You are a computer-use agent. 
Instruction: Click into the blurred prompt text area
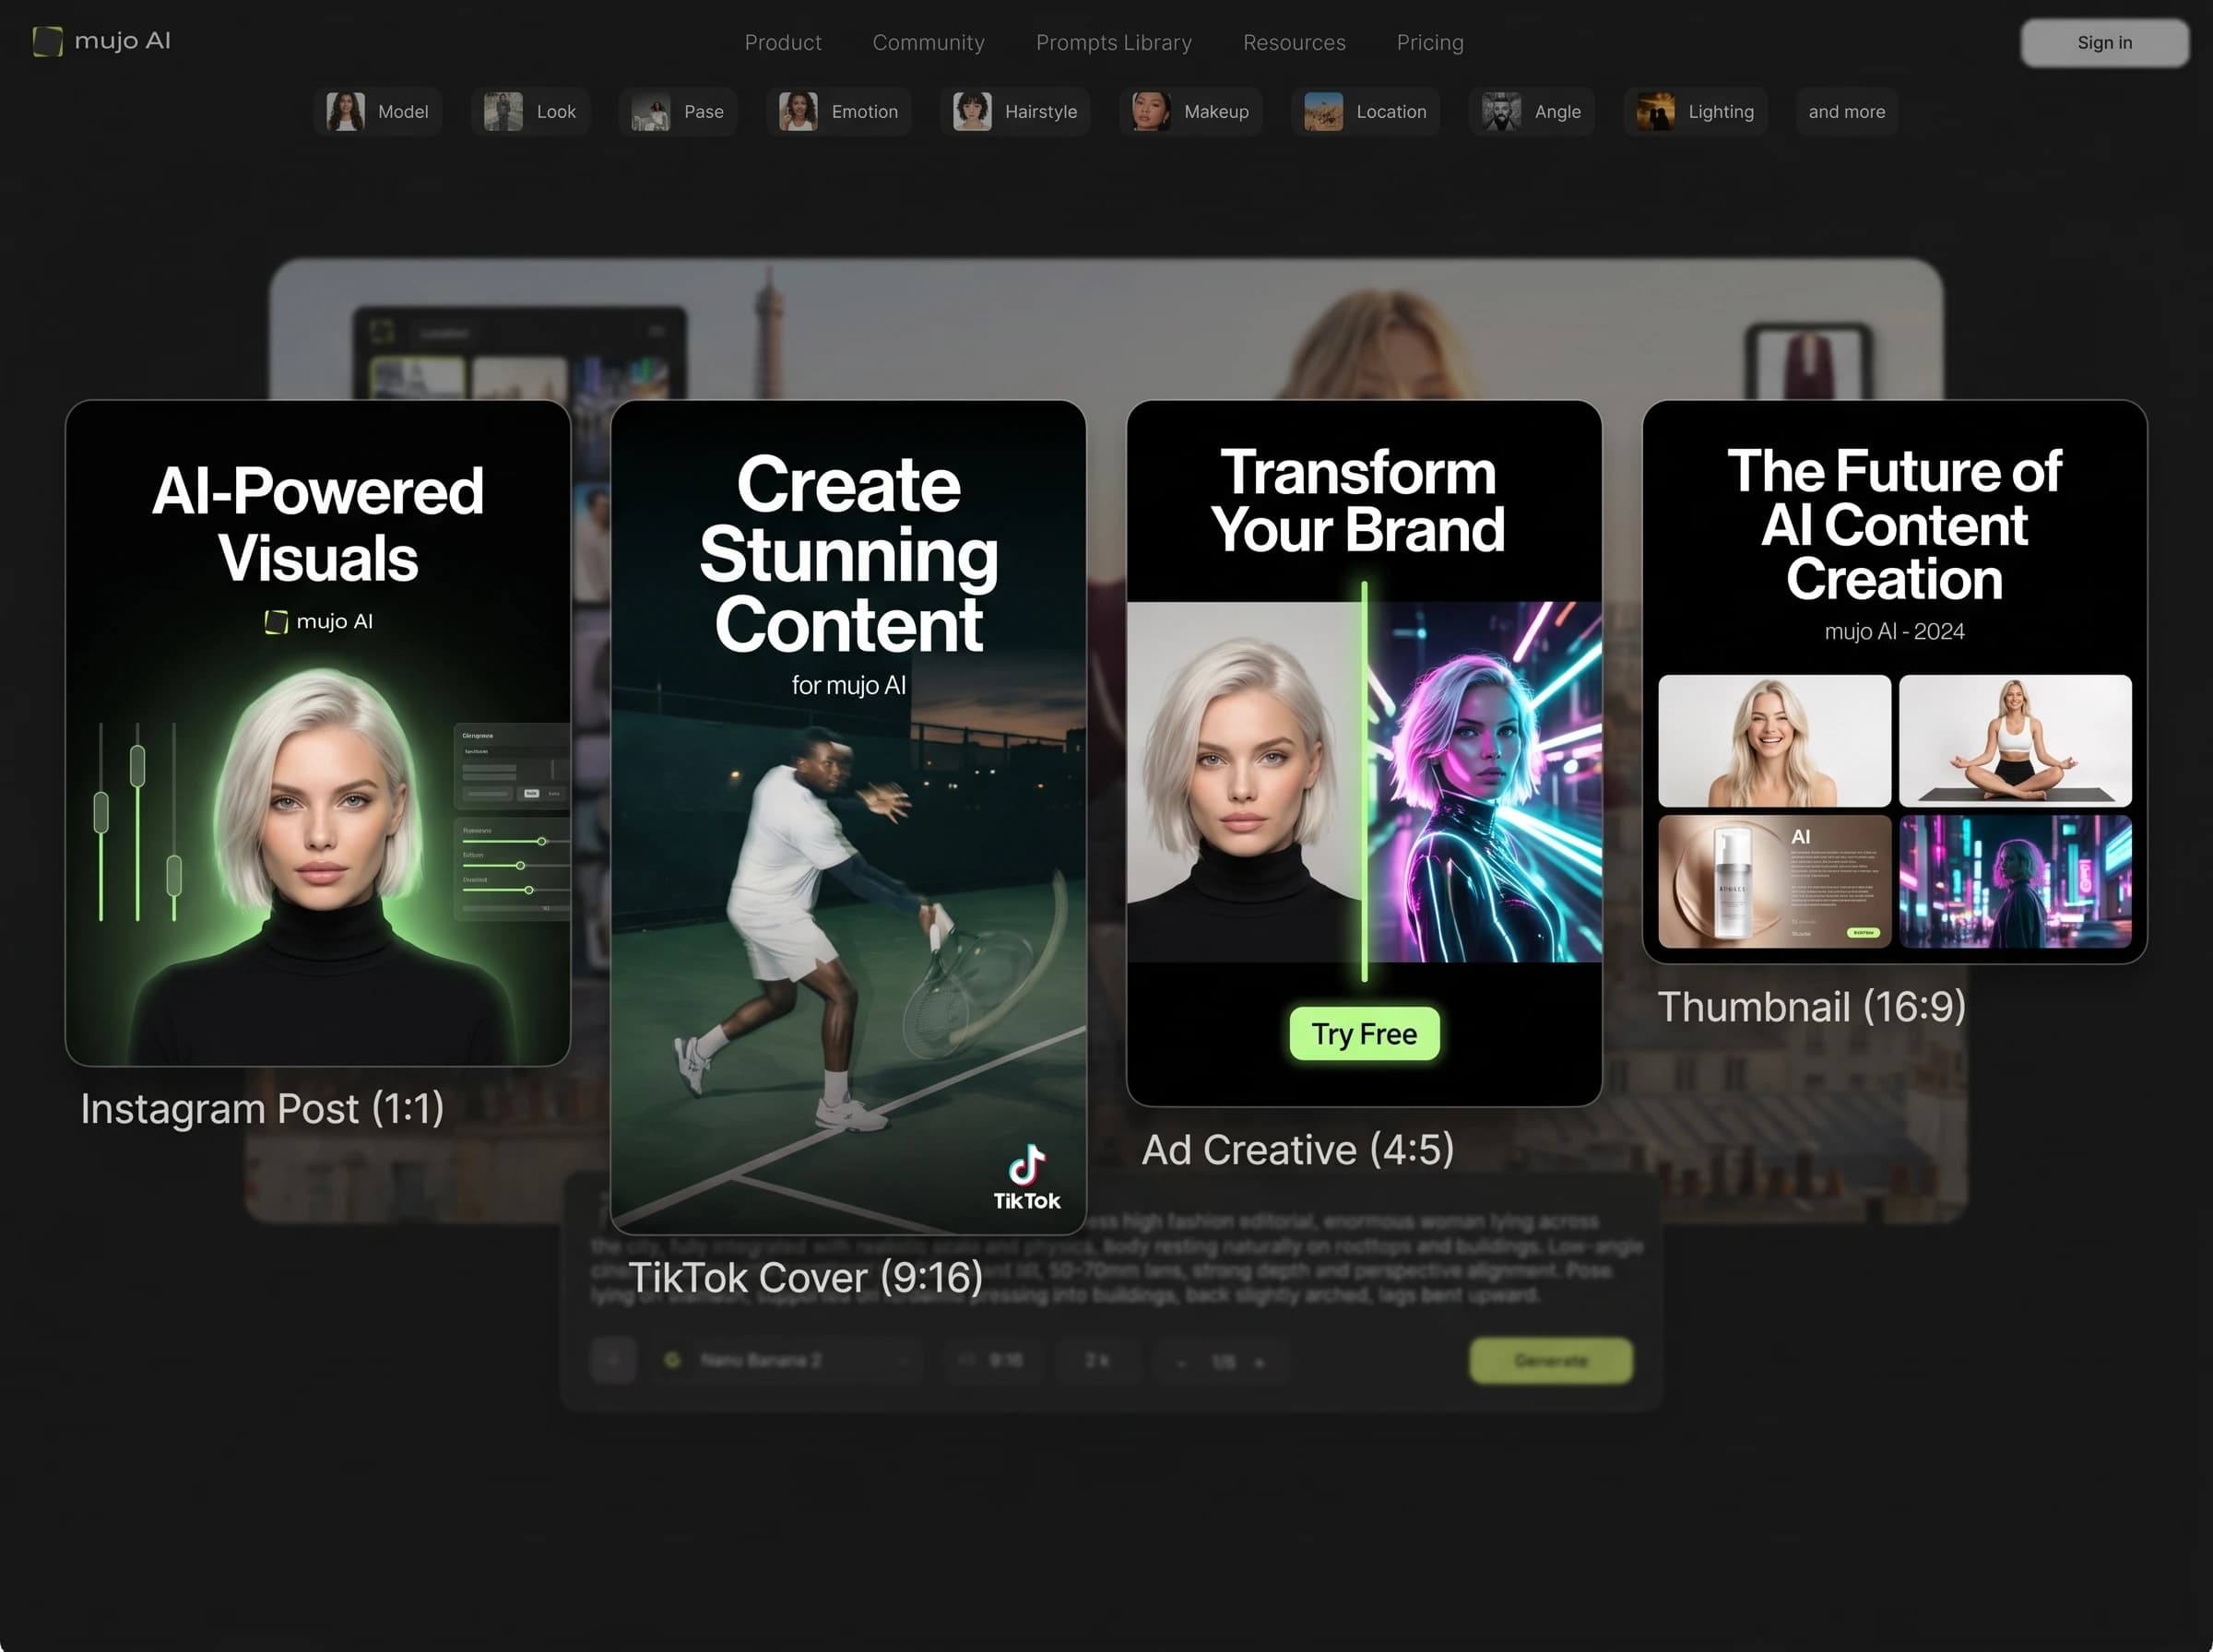click(x=1115, y=1258)
